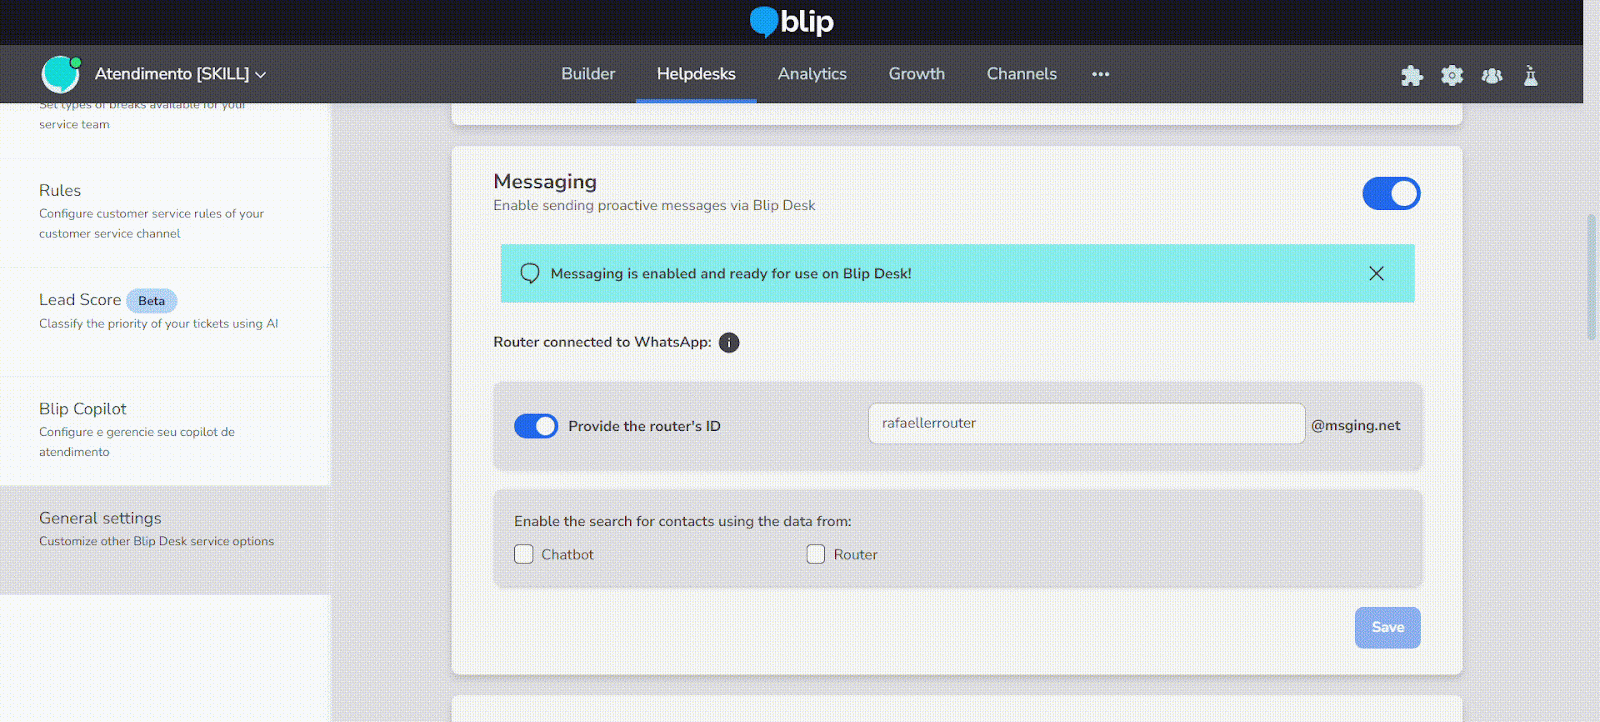Open the Atendimento [SKILL] bot avatar
The height and width of the screenshot is (722, 1600).
tap(60, 74)
